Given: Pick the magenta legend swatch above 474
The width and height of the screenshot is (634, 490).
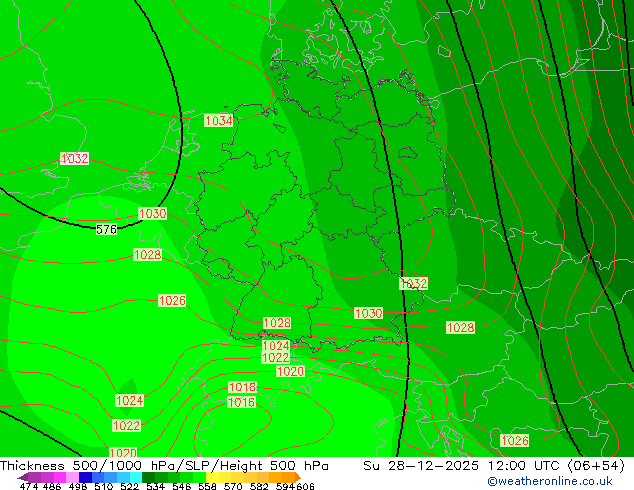Looking at the screenshot, I should (30, 478).
